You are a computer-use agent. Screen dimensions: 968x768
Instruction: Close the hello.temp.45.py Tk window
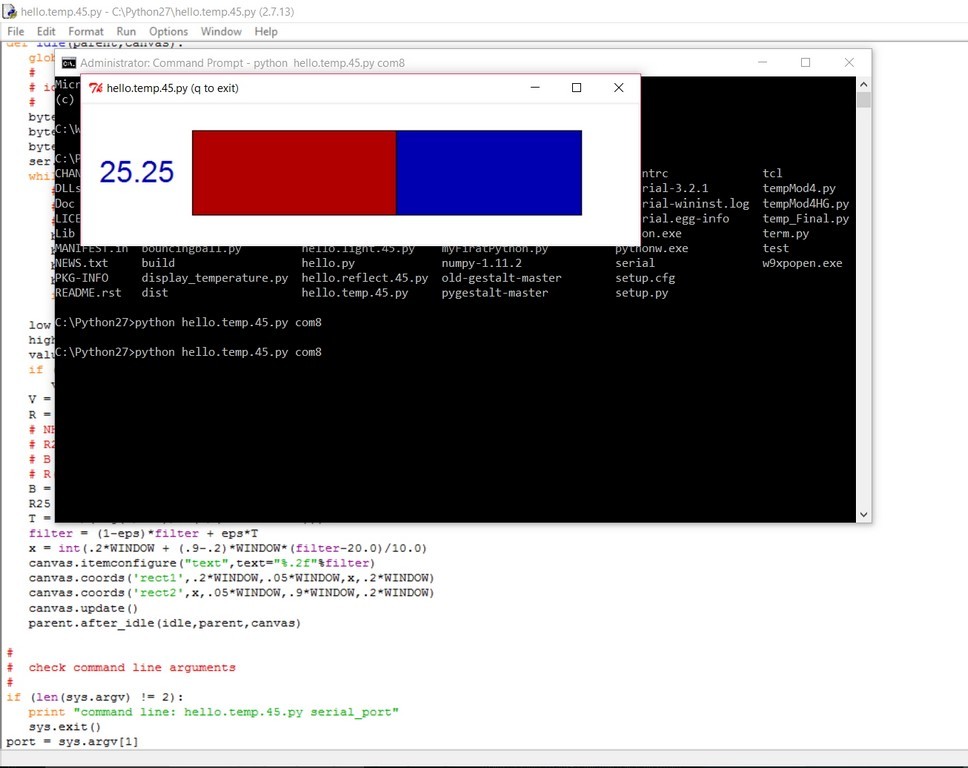click(619, 88)
